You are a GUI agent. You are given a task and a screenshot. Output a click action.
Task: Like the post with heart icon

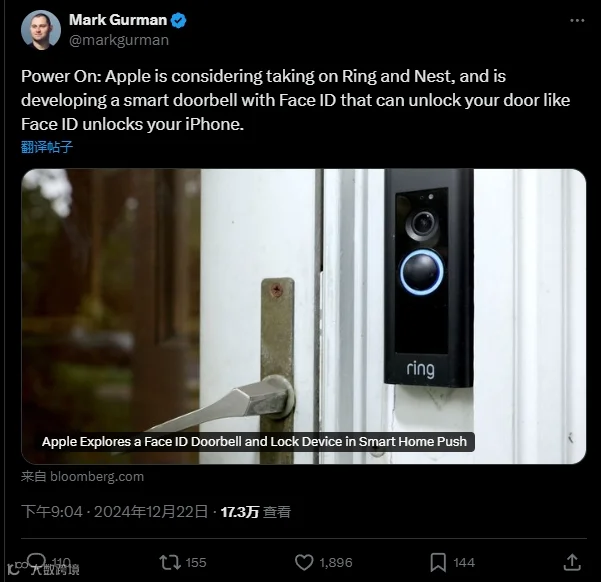tap(304, 562)
